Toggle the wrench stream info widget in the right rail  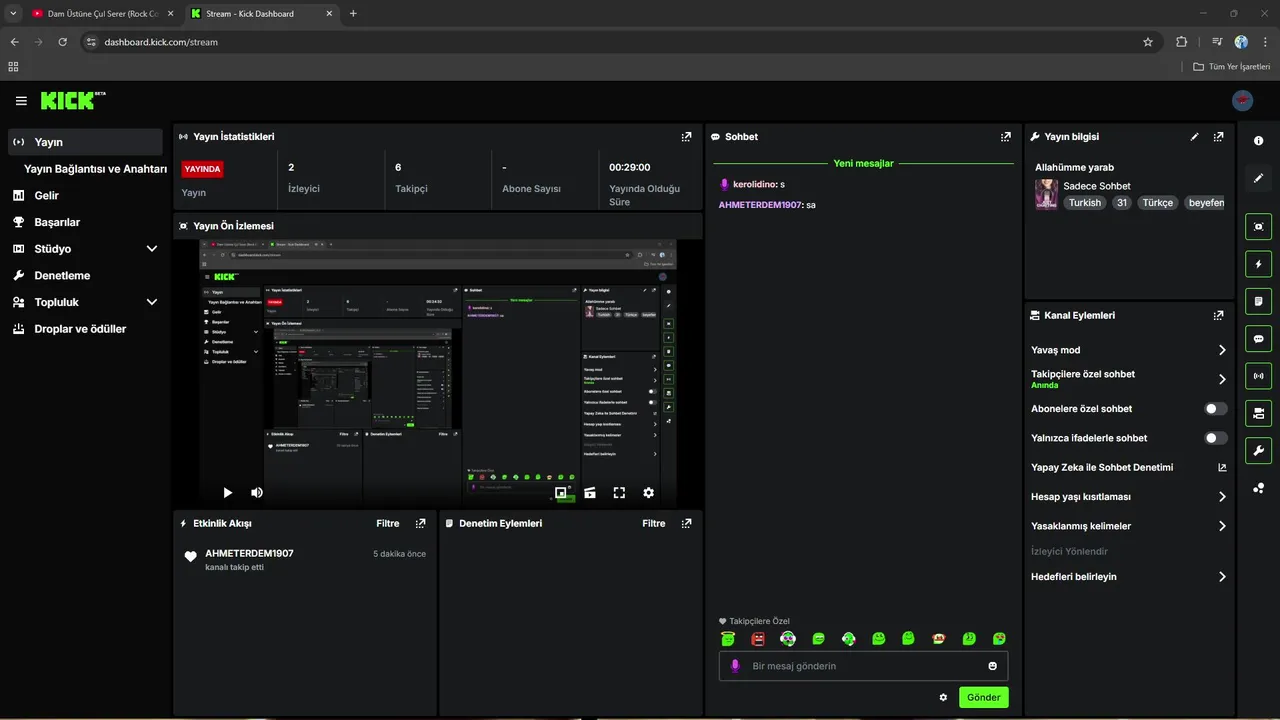tap(1259, 450)
